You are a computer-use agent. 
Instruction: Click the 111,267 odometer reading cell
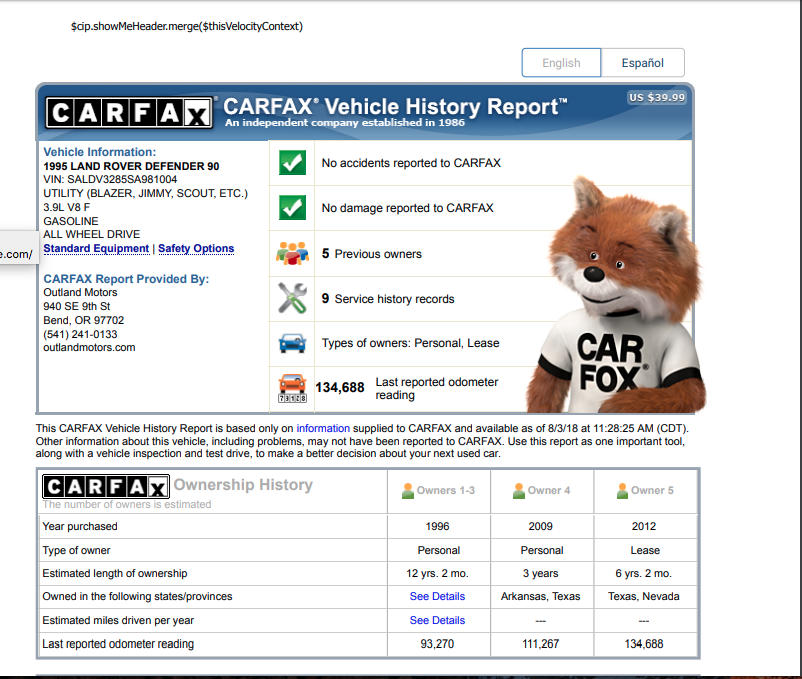pos(541,644)
